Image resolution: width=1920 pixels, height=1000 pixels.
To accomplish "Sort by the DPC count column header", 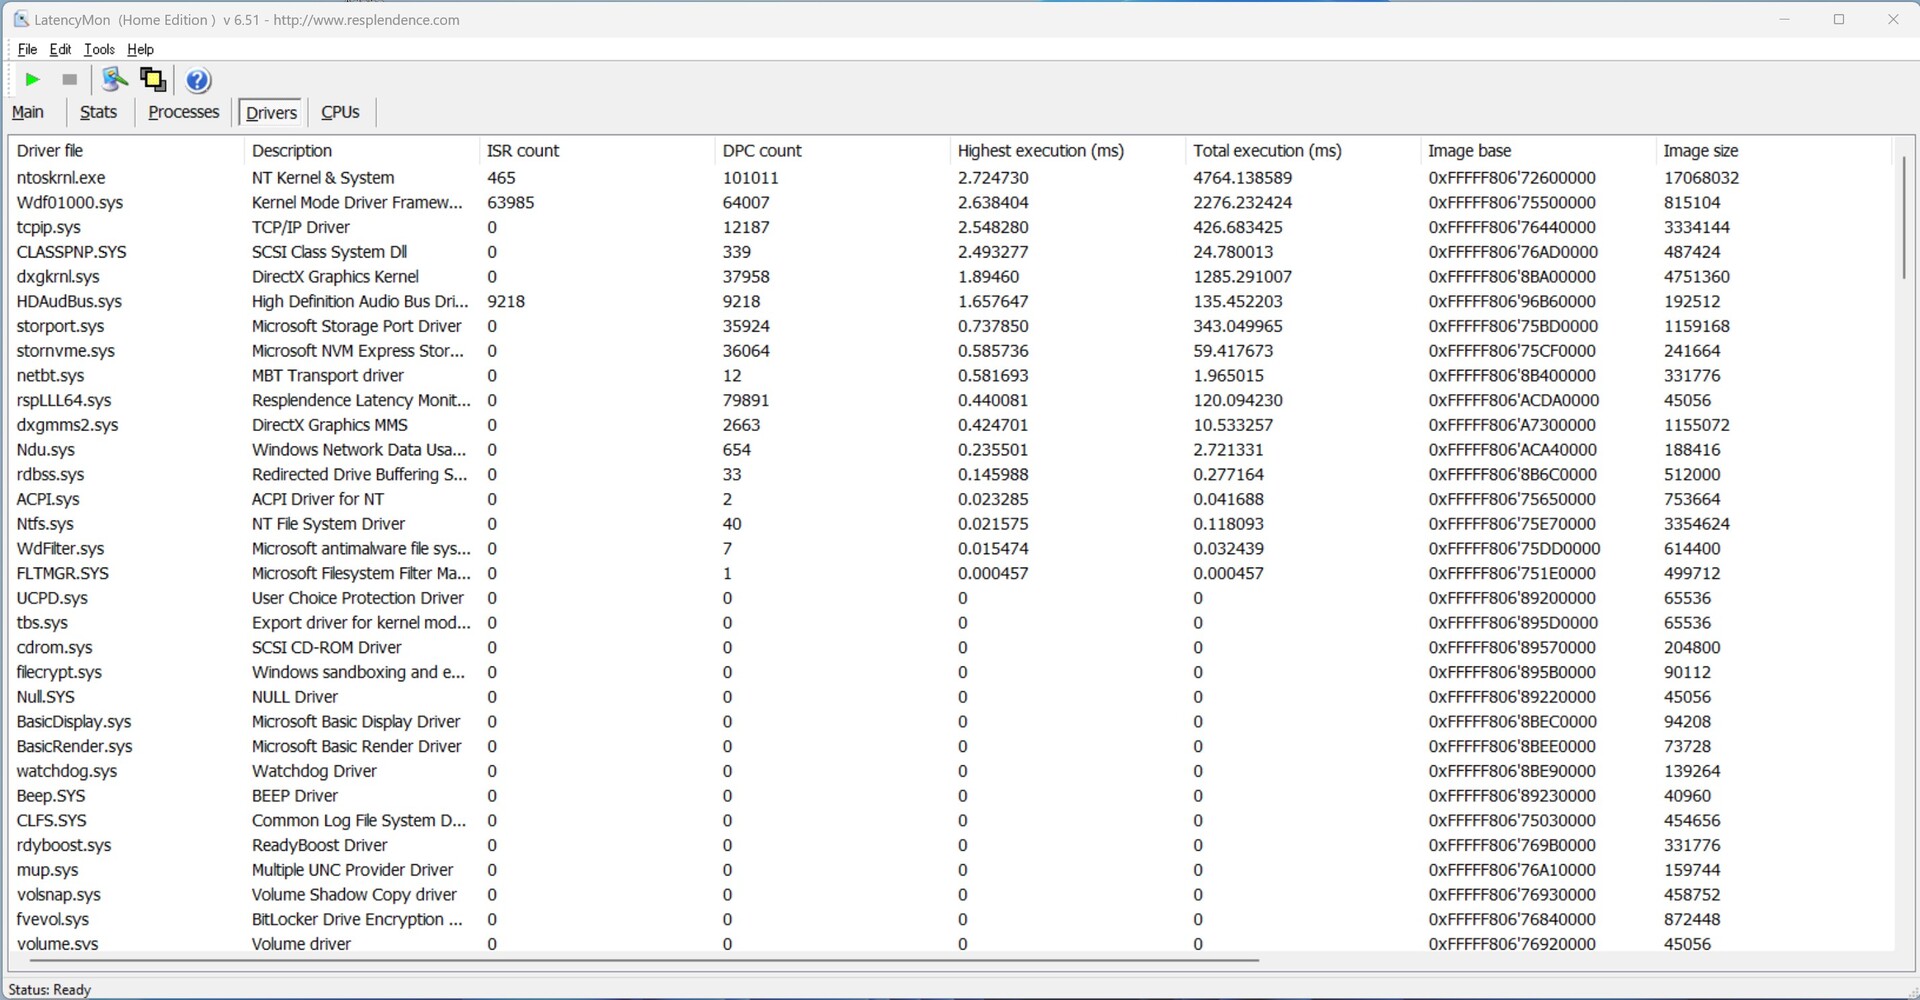I will coord(832,151).
